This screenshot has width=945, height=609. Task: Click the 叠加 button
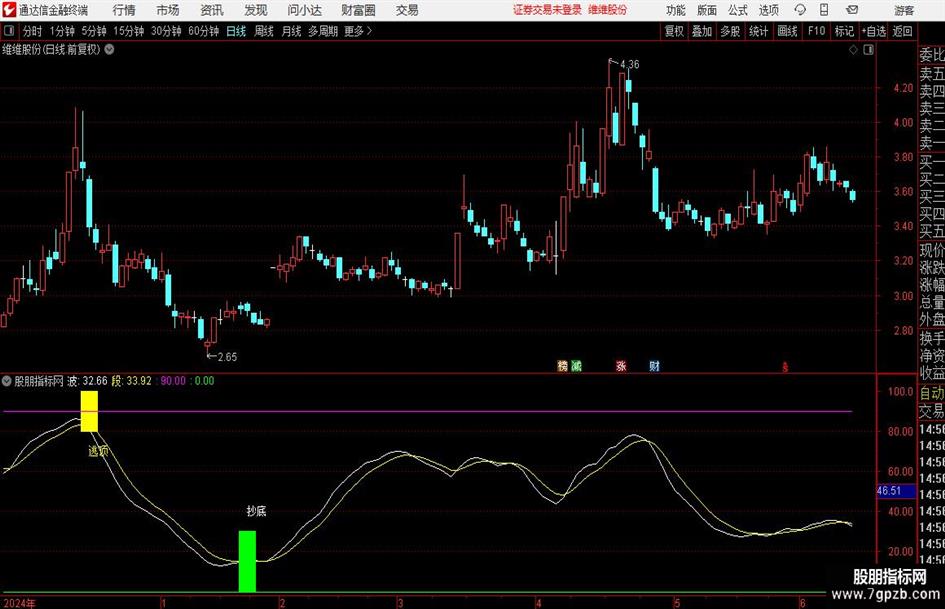[x=702, y=31]
